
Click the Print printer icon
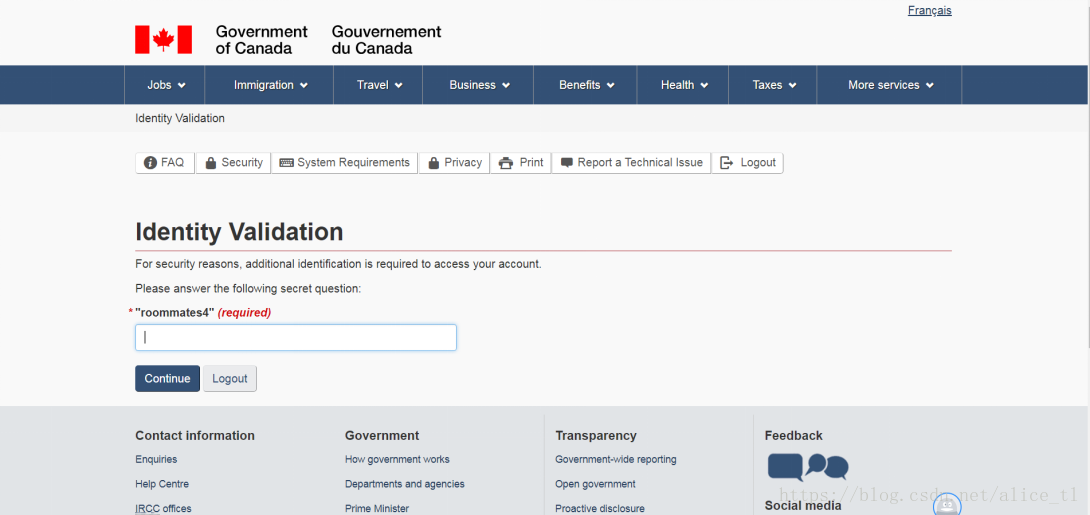[505, 163]
